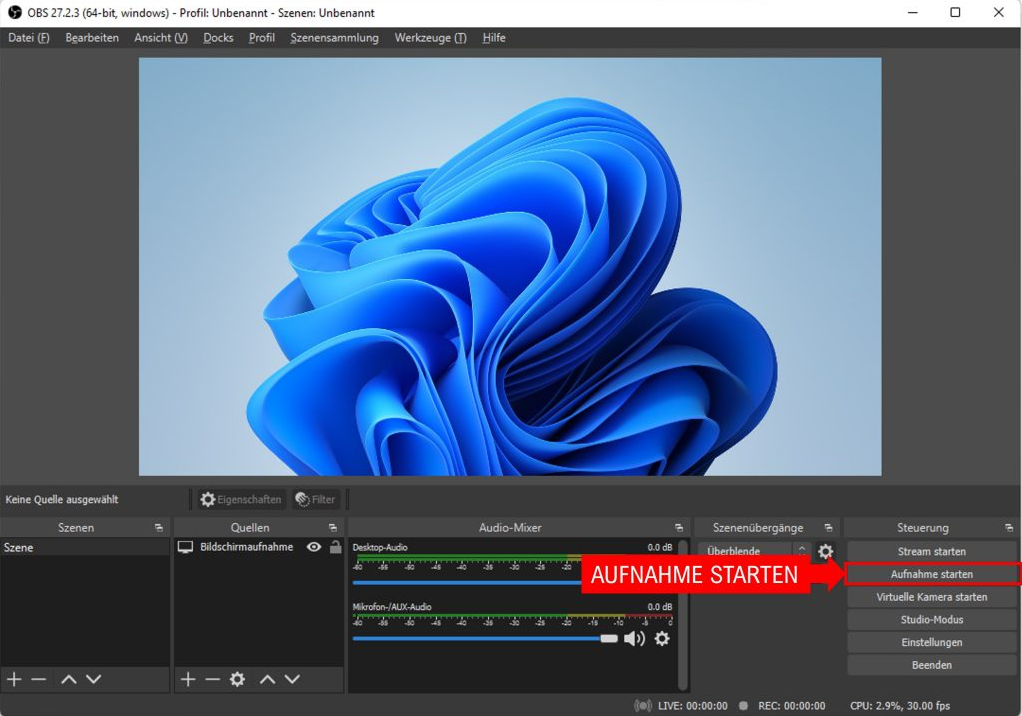Add a new source with plus icon
Screen dimensions: 1022x716
point(187,679)
